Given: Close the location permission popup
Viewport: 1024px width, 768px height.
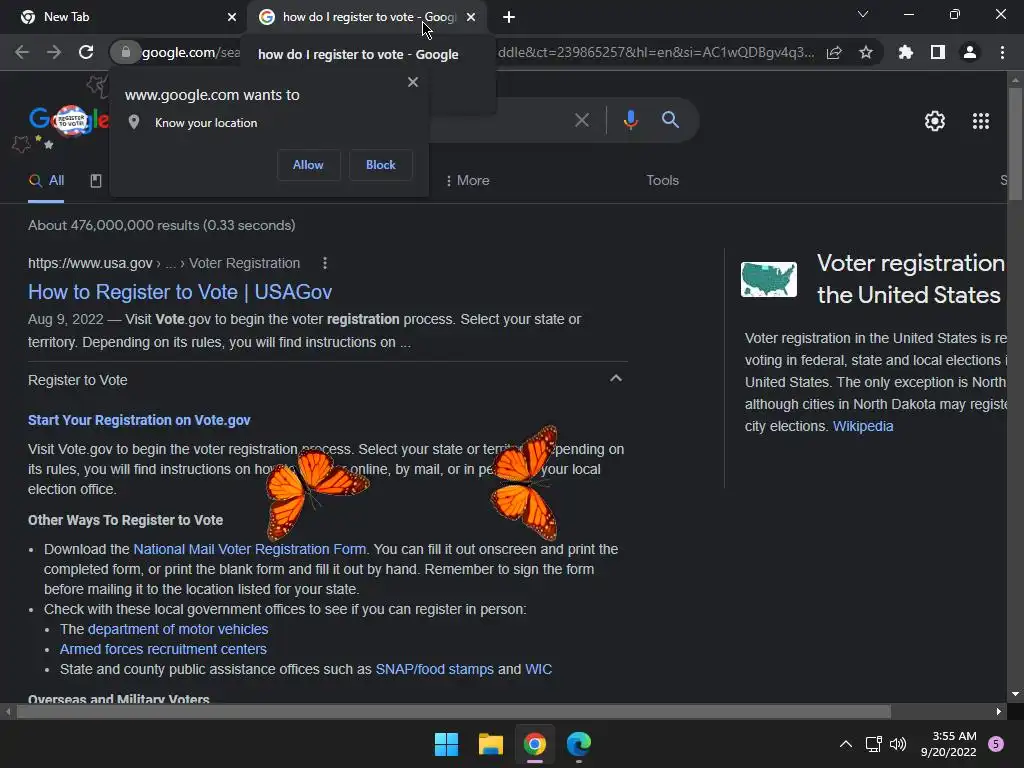Looking at the screenshot, I should click(x=413, y=82).
